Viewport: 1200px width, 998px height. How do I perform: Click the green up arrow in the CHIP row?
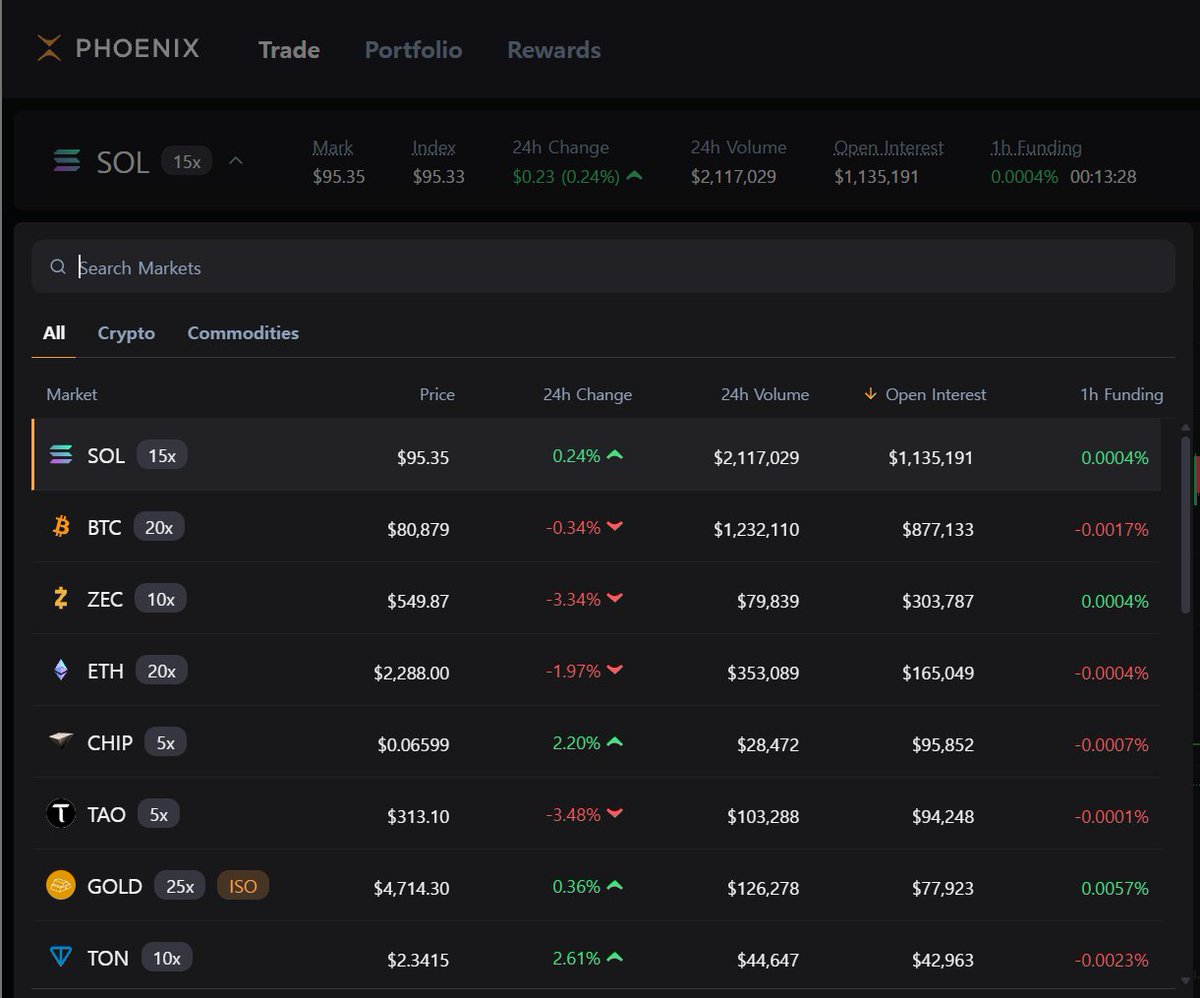615,742
